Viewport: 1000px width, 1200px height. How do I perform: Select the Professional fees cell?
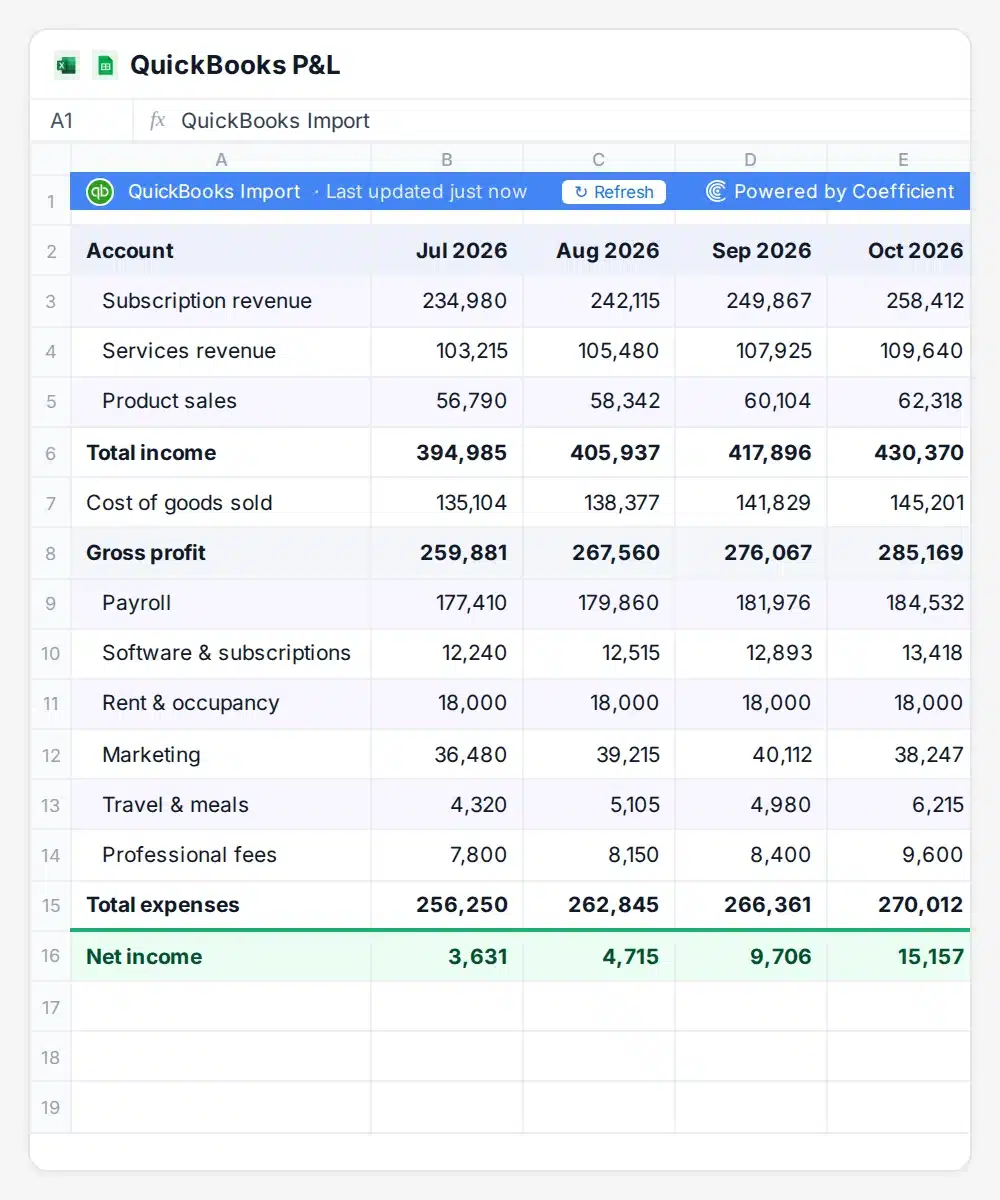coord(221,855)
